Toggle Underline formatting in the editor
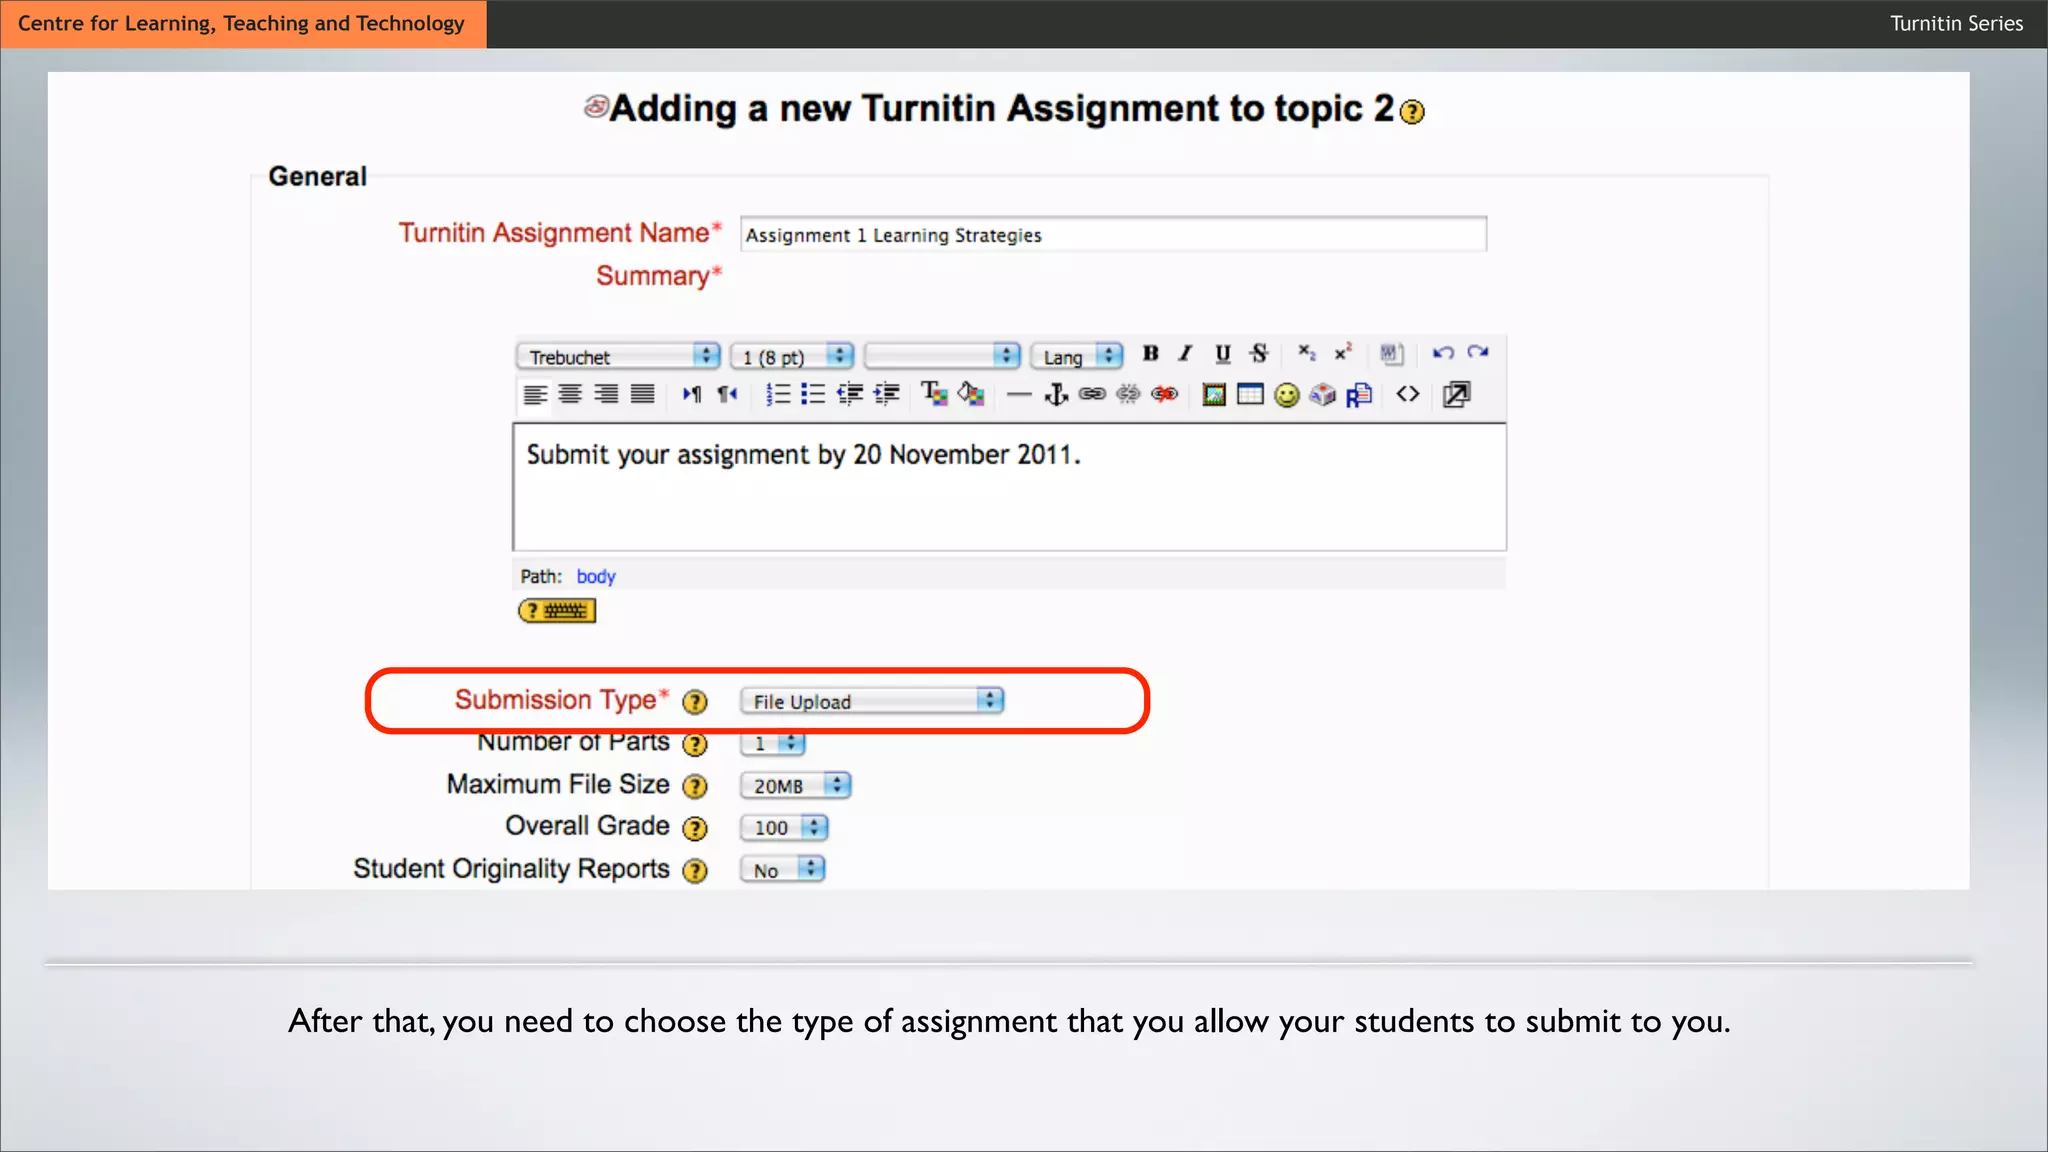The image size is (2048, 1152). [1222, 353]
